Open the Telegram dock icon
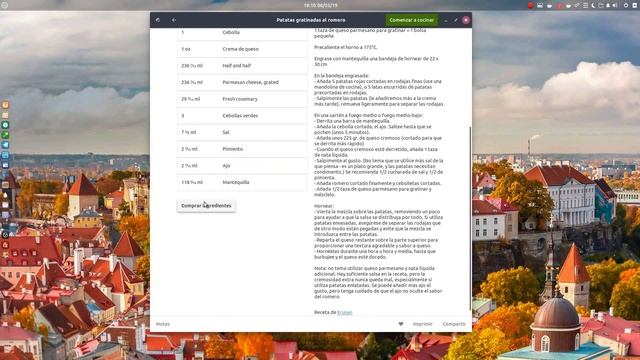 coord(5,145)
